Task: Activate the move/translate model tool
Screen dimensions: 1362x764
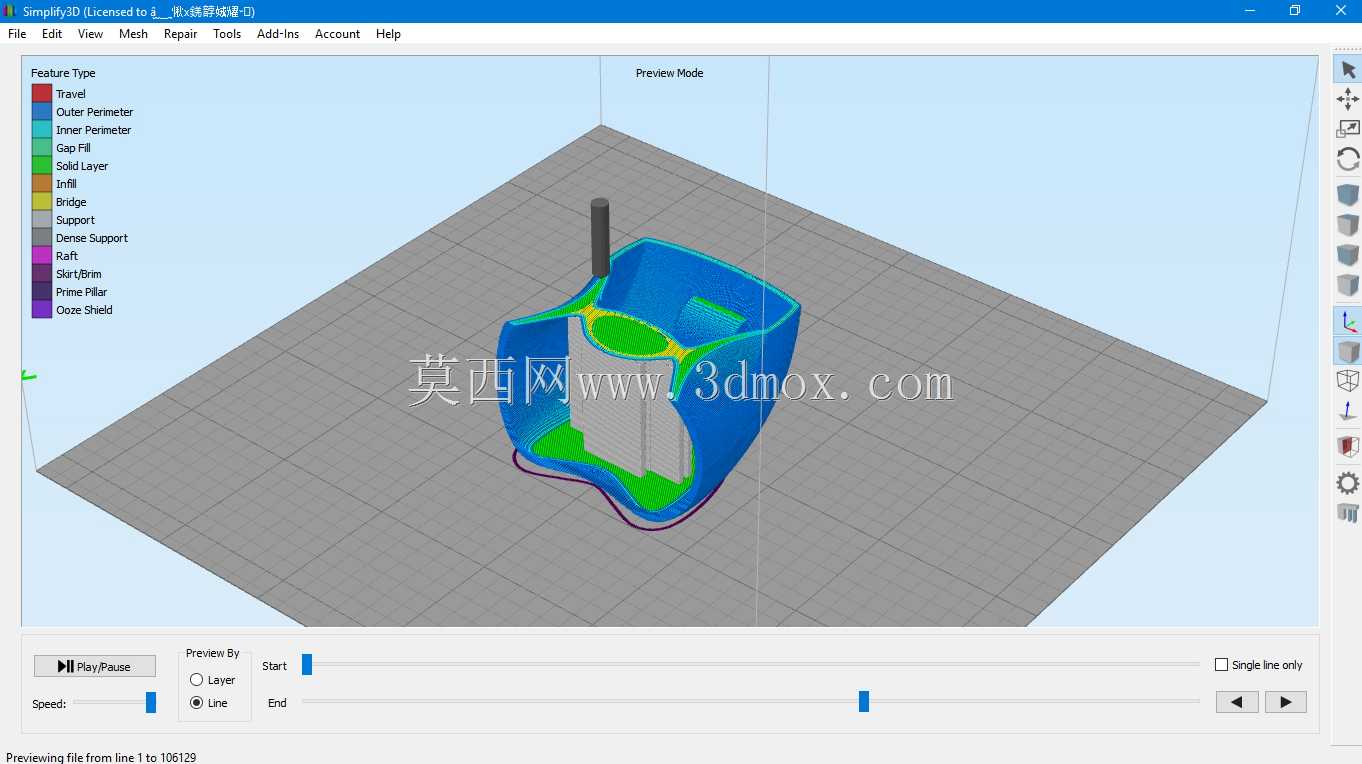Action: coord(1348,99)
